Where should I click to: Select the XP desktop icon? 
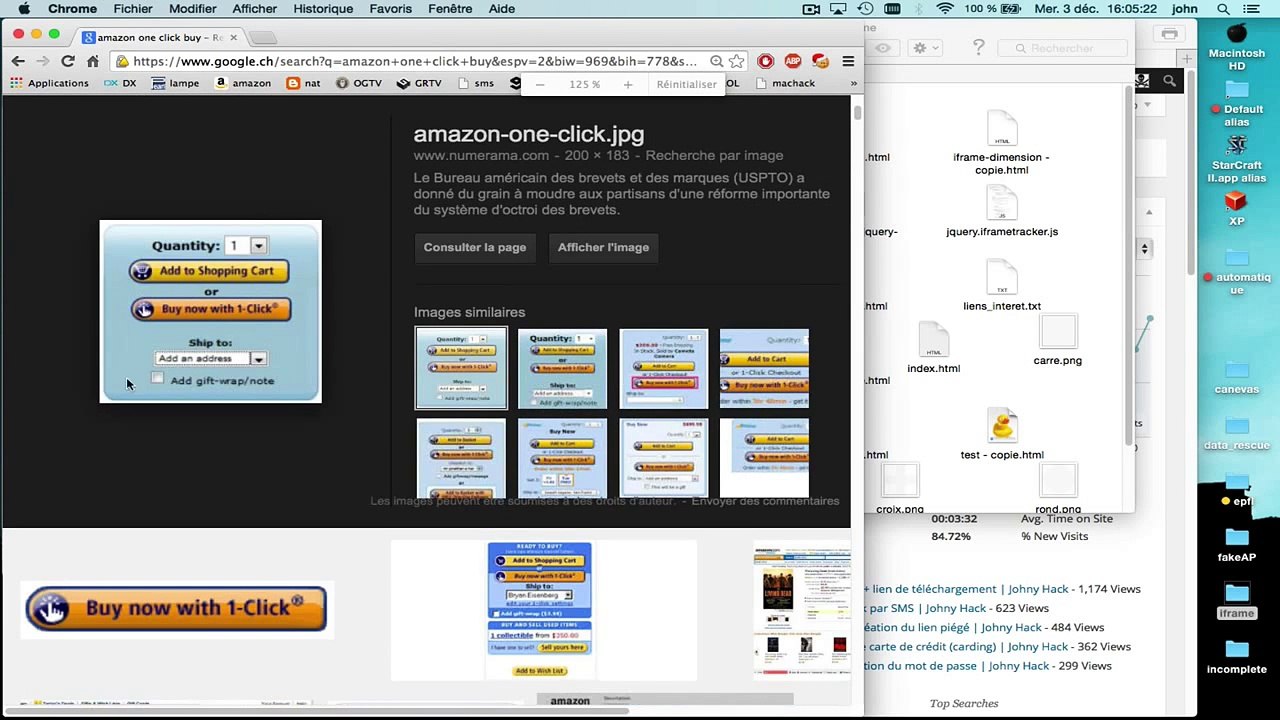point(1237,208)
